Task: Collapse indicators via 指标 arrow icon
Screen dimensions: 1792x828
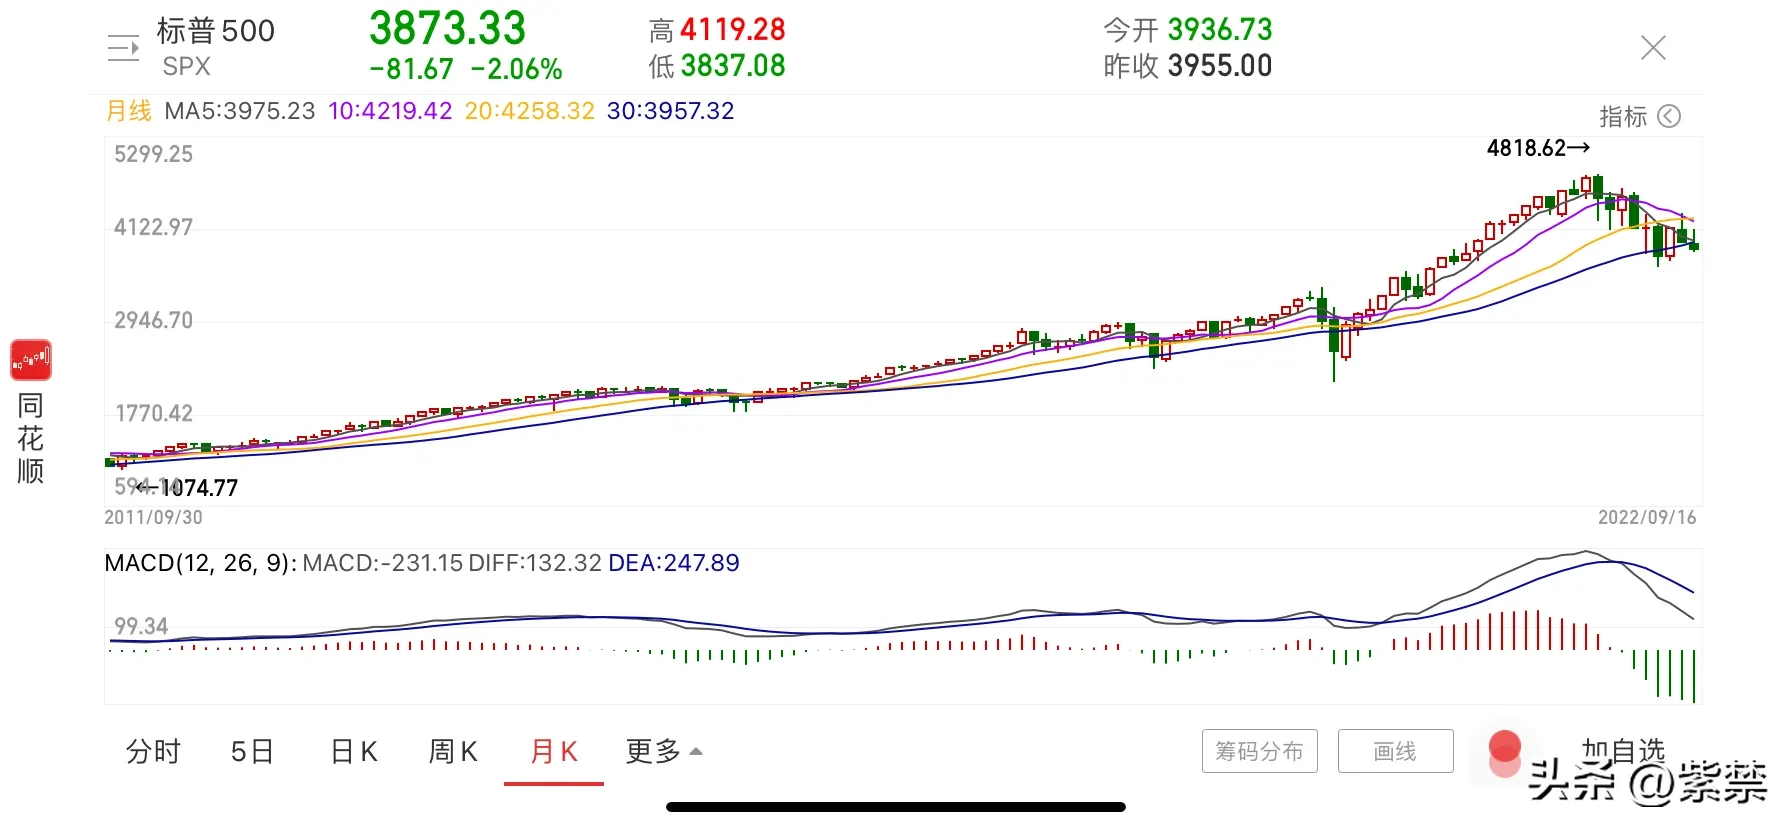Action: [1669, 116]
